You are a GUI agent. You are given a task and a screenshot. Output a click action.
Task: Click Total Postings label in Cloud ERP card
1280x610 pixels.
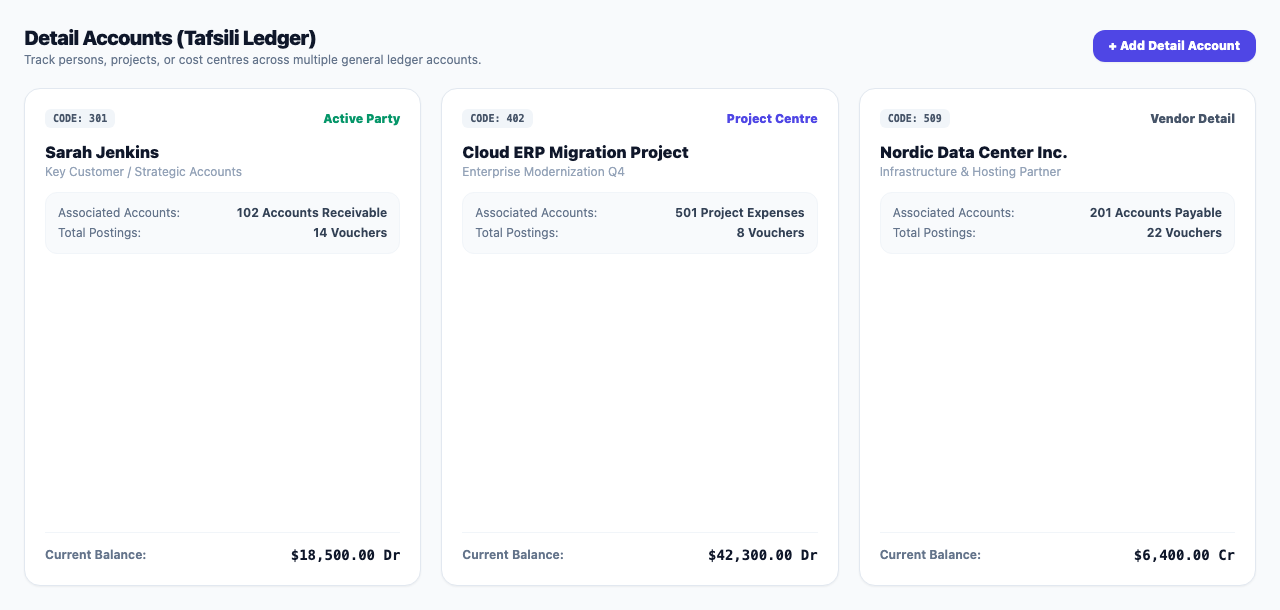point(517,233)
